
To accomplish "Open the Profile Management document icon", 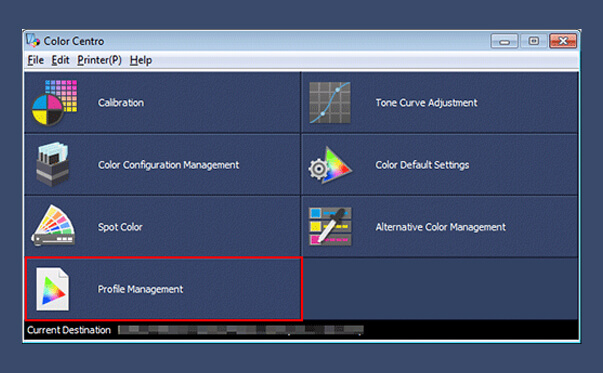I will 53,289.
